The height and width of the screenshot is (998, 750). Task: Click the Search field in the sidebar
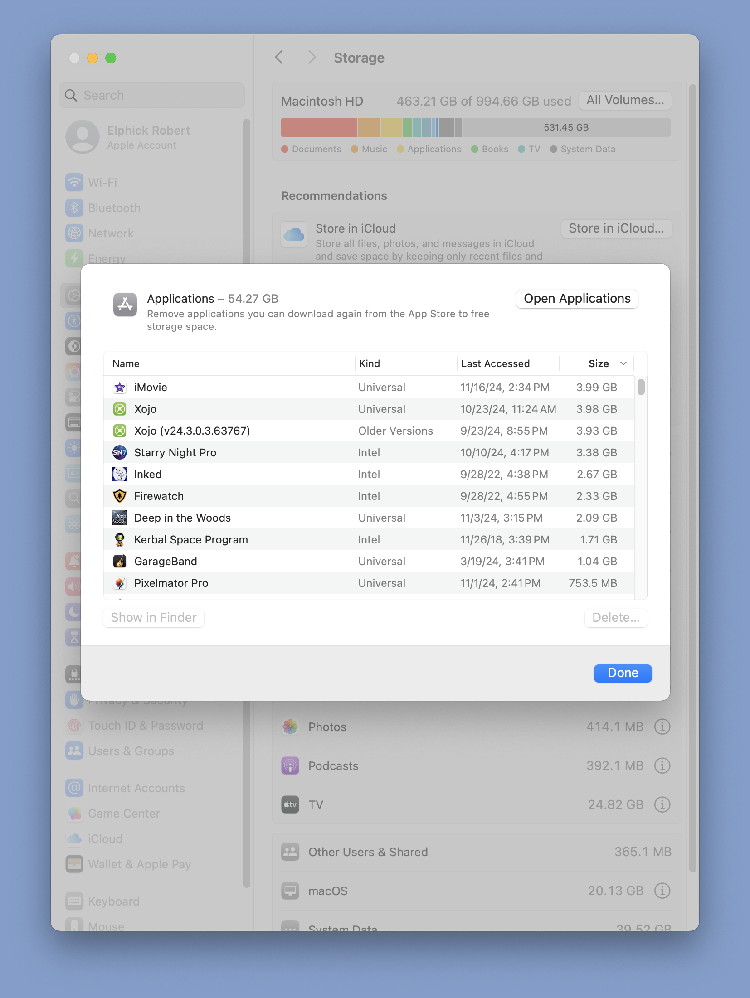pos(153,95)
